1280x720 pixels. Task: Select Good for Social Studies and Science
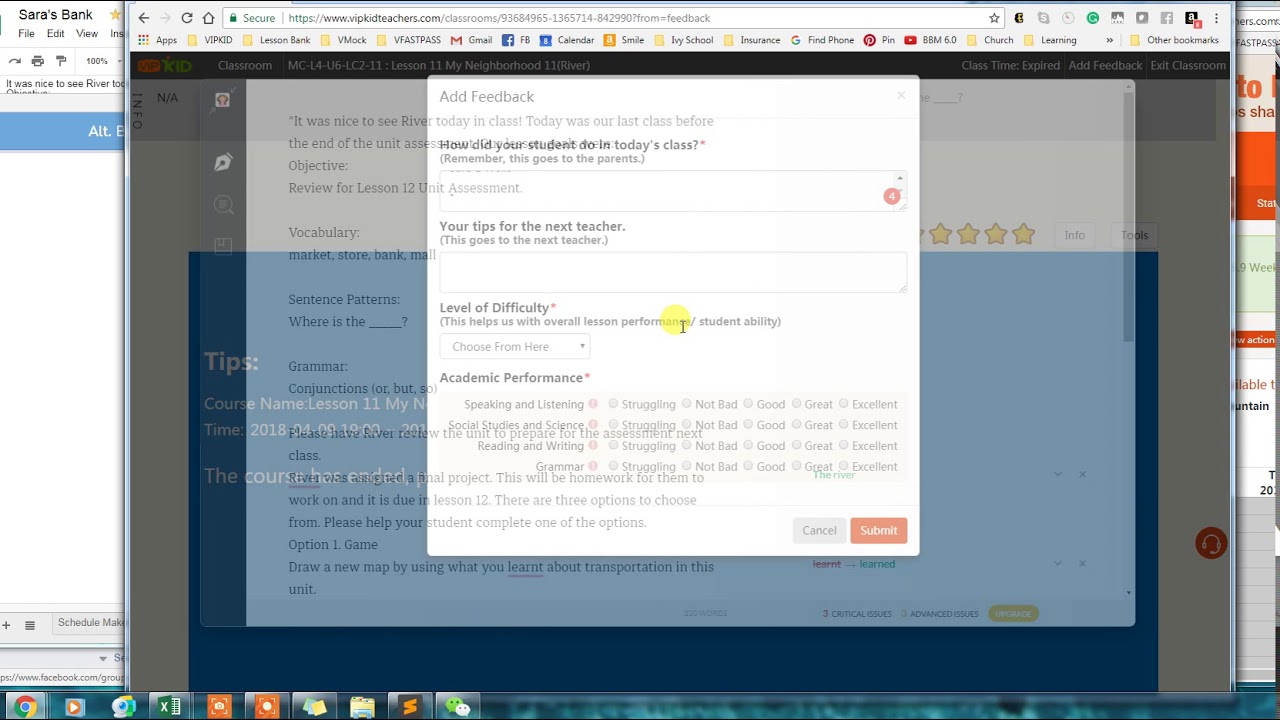pyautogui.click(x=748, y=425)
